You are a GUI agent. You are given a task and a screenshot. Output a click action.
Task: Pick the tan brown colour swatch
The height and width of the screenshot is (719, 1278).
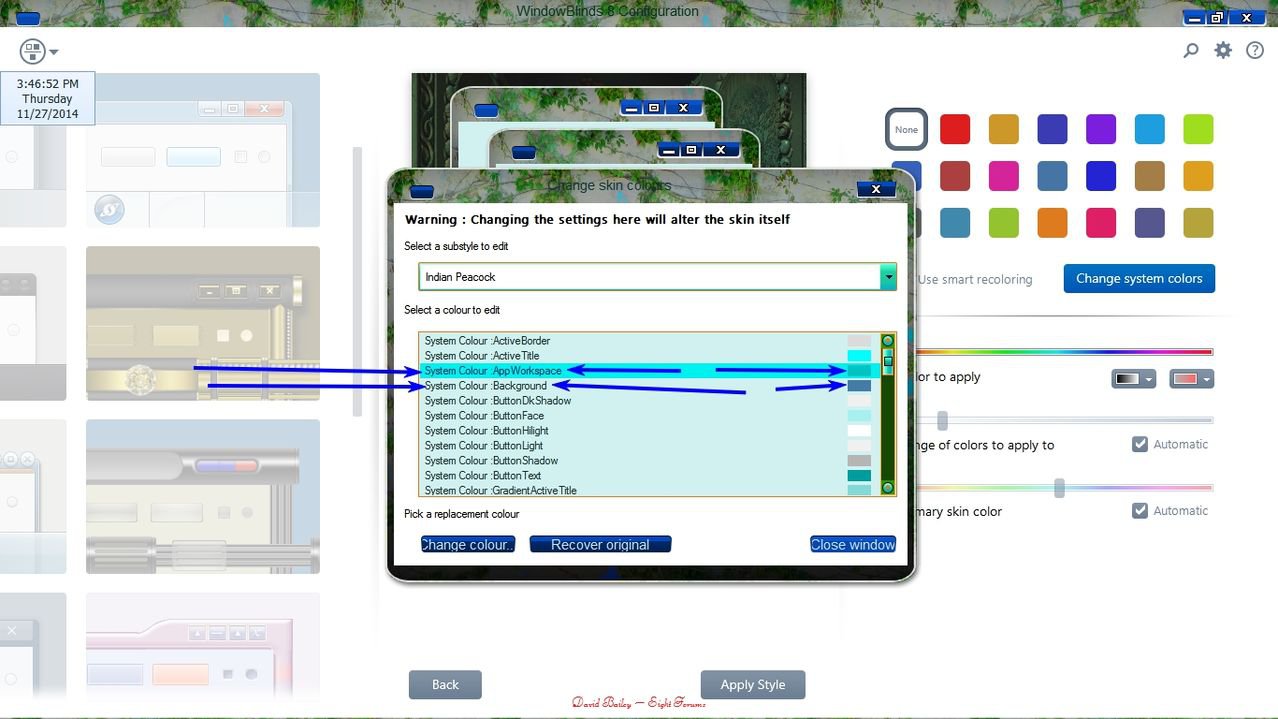click(x=1150, y=176)
